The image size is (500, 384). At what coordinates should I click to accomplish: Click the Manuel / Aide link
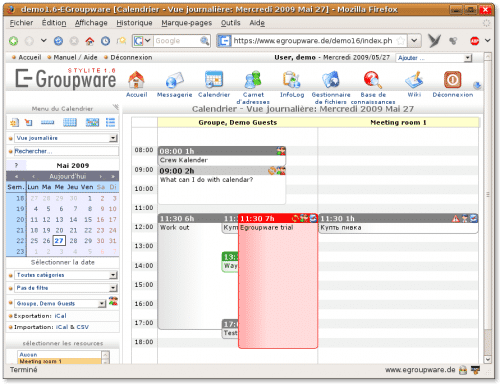pos(75,58)
